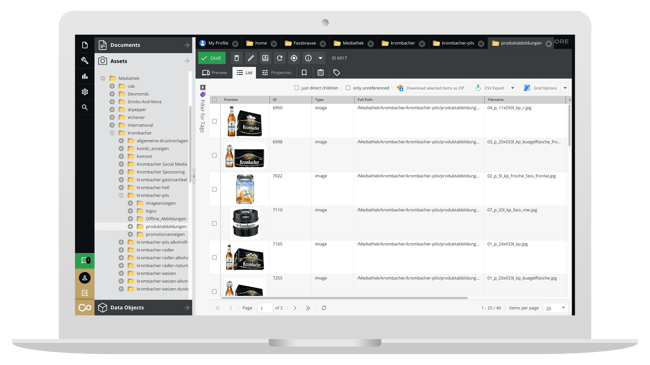Viewport: 650px width, 365px height.
Task: Expand the krombacher-radler folder node
Action: click(121, 250)
